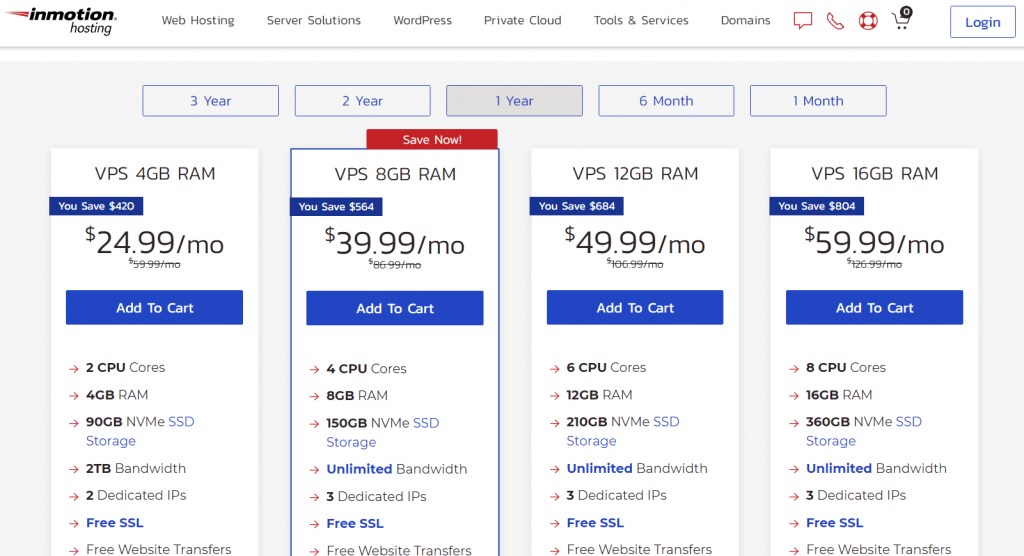
Task: Open the live chat icon
Action: tap(803, 21)
